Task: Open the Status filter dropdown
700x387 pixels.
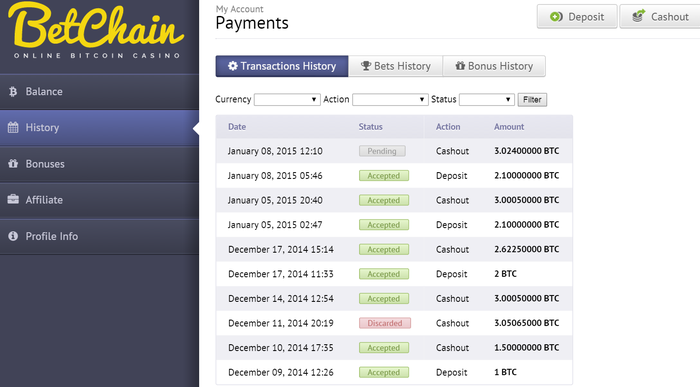Action: pyautogui.click(x=487, y=99)
